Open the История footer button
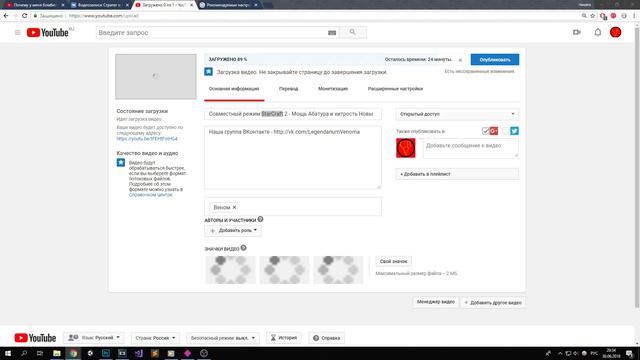The height and width of the screenshot is (360, 640). click(x=284, y=338)
